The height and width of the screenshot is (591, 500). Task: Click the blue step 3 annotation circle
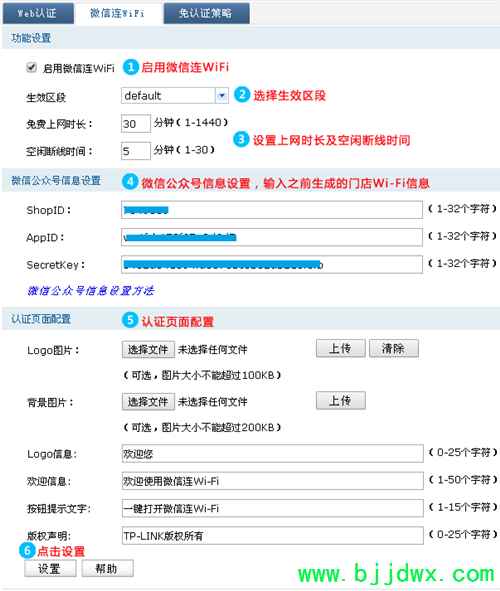coord(241,139)
